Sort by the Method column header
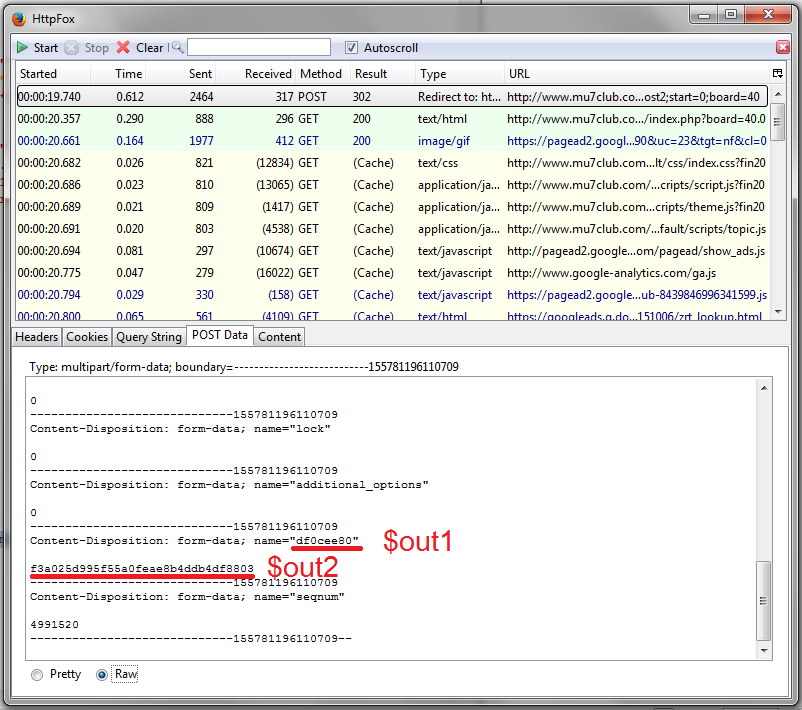Screen dimensions: 802x710 pyautogui.click(x=323, y=74)
